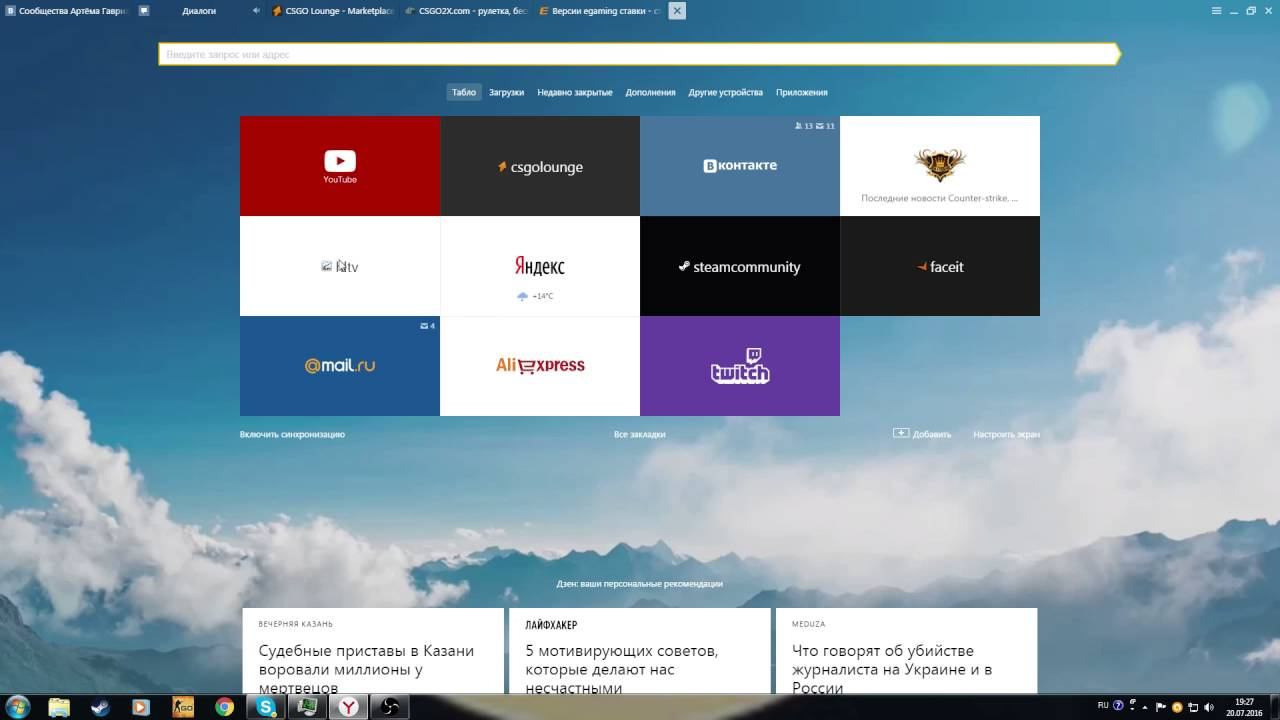
Task: Click the speaker icon on Диалоги tab
Action: pos(256,10)
